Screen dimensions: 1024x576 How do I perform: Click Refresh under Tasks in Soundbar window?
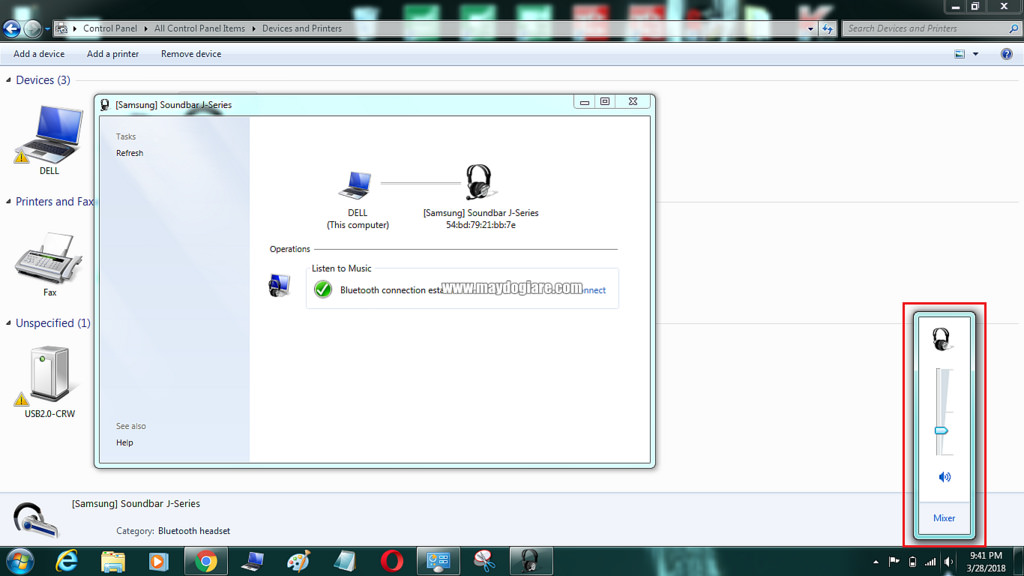pos(129,153)
